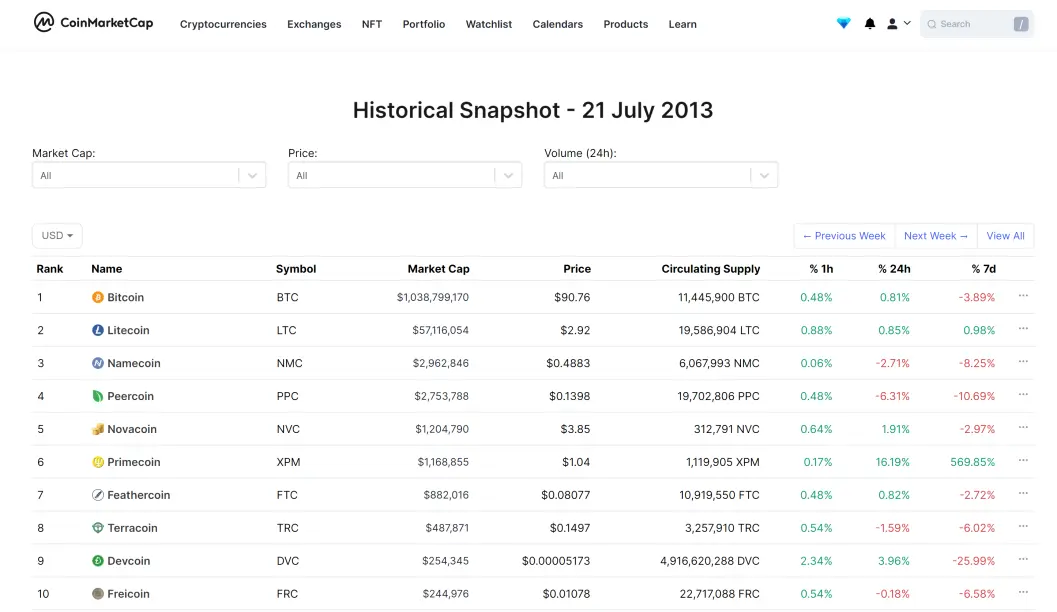
Task: Click the Rank column header
Action: 49,269
